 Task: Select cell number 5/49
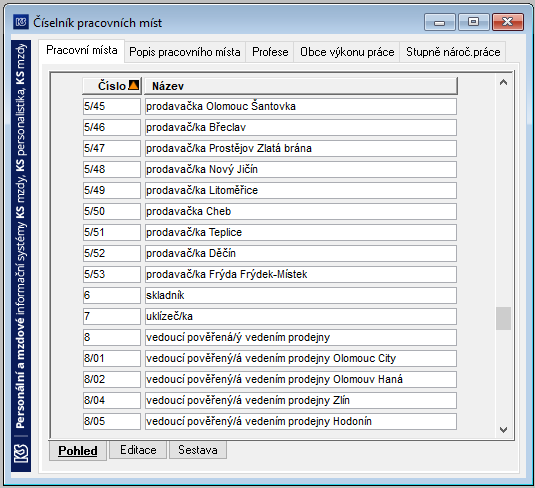tap(112, 190)
